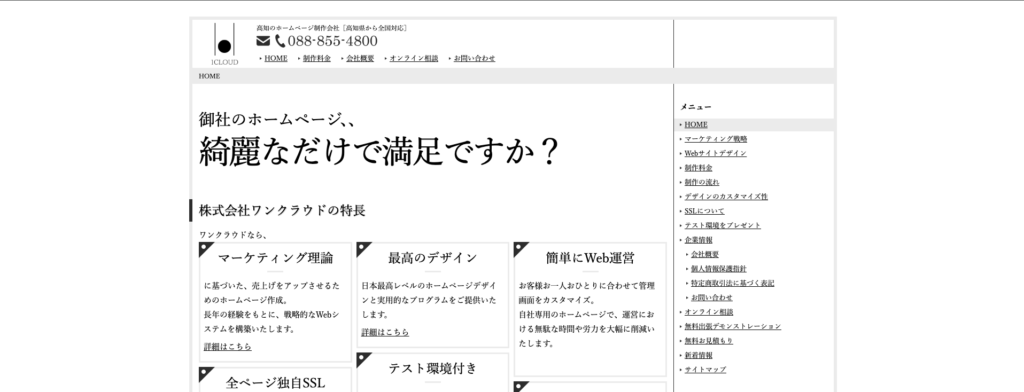
Task: Click the メニュー sidebar heading
Action: coord(696,106)
